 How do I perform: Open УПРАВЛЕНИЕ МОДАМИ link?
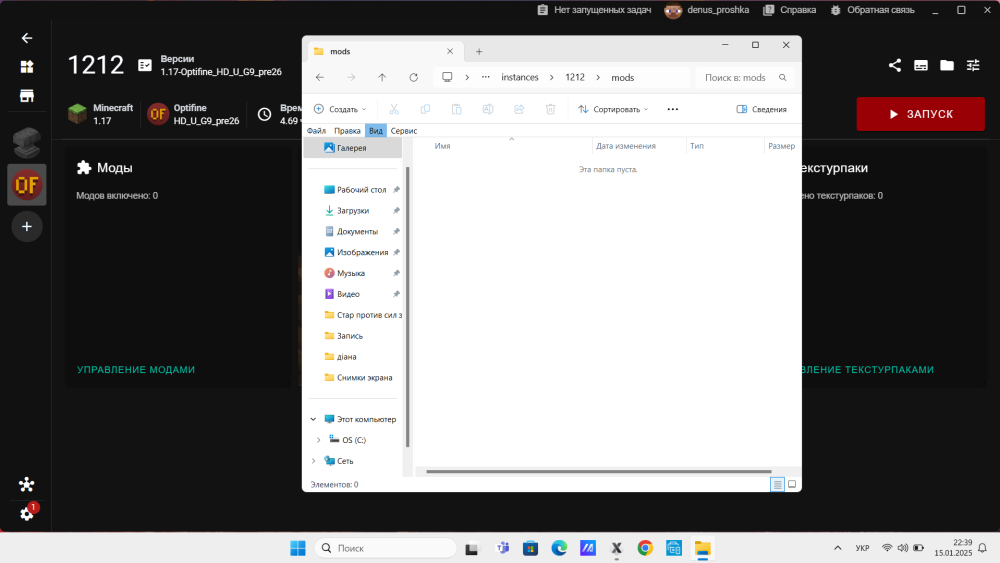click(x=136, y=370)
